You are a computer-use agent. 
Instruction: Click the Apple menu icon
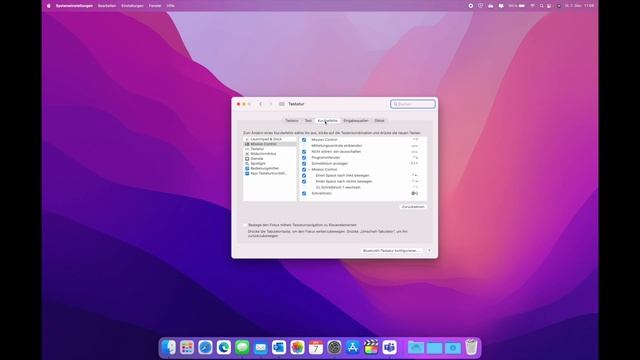(49, 6)
